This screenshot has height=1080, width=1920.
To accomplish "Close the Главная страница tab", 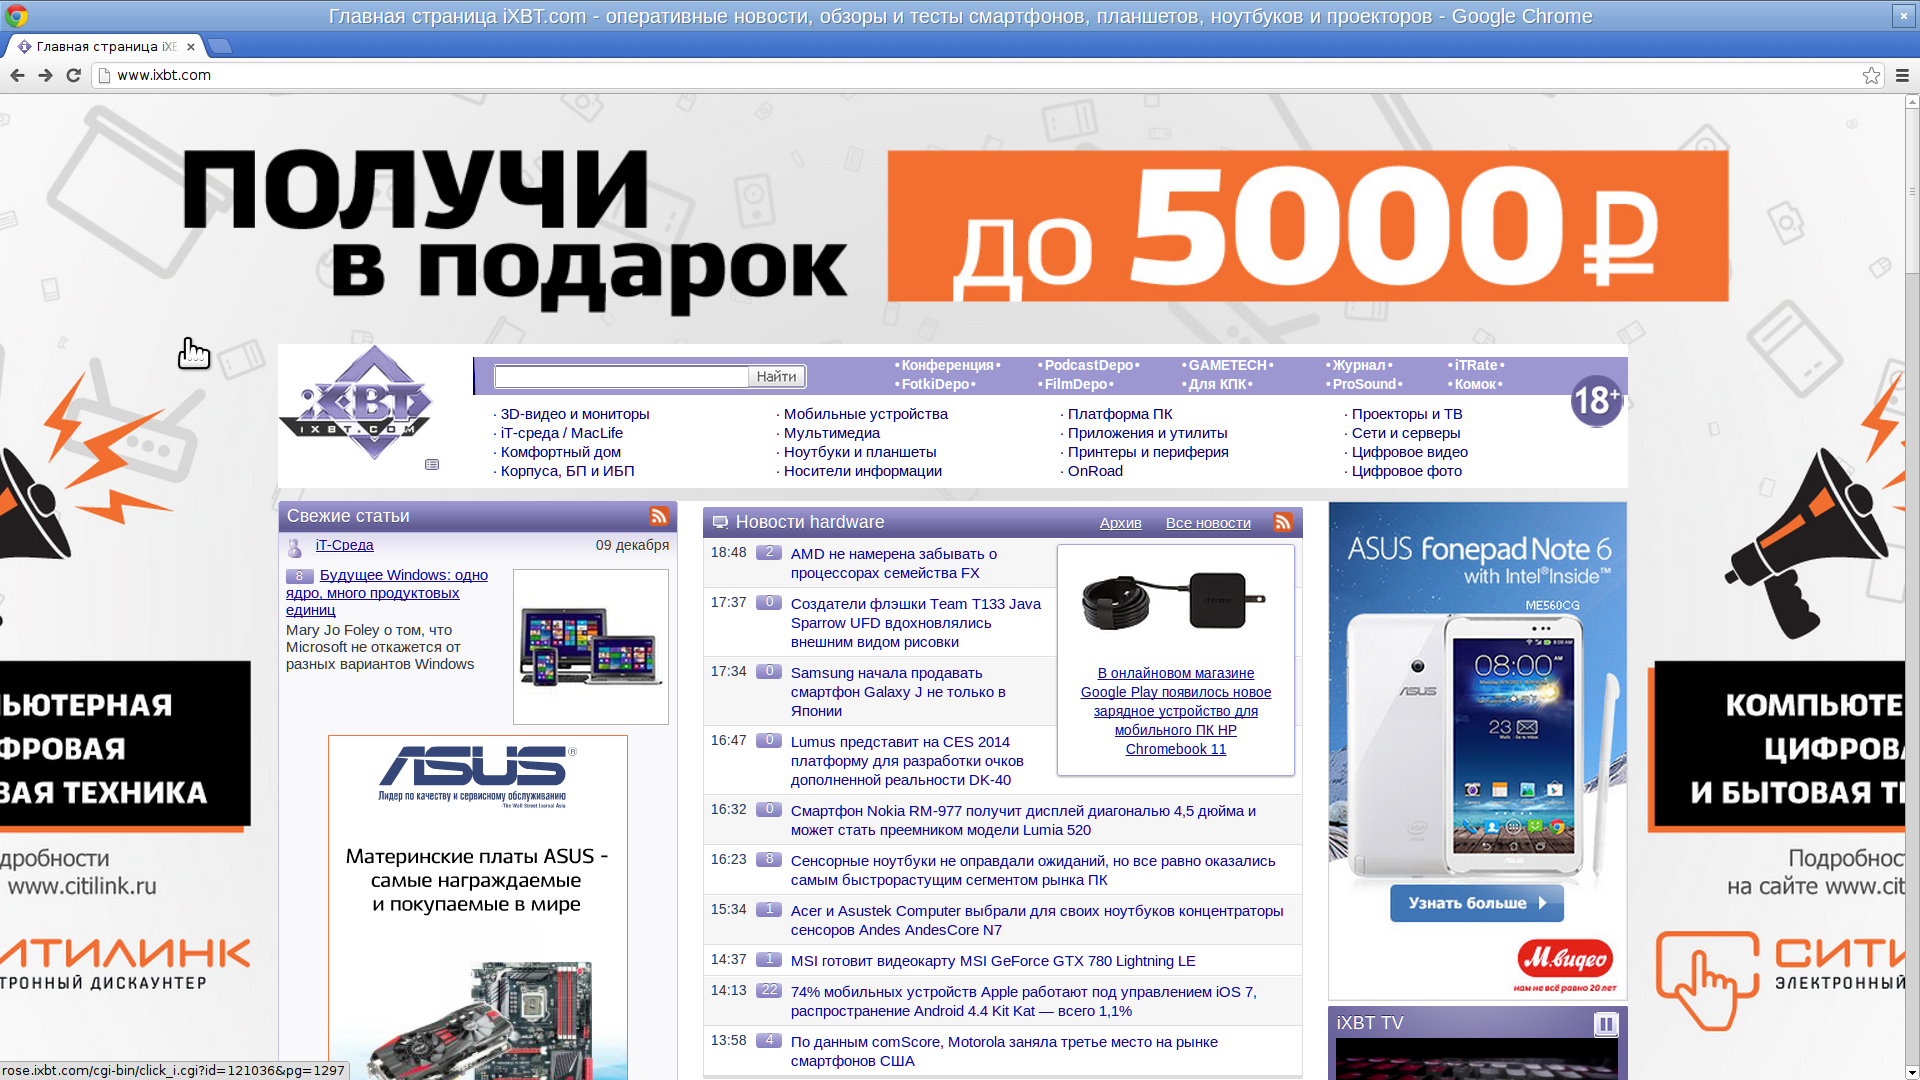I will [191, 46].
